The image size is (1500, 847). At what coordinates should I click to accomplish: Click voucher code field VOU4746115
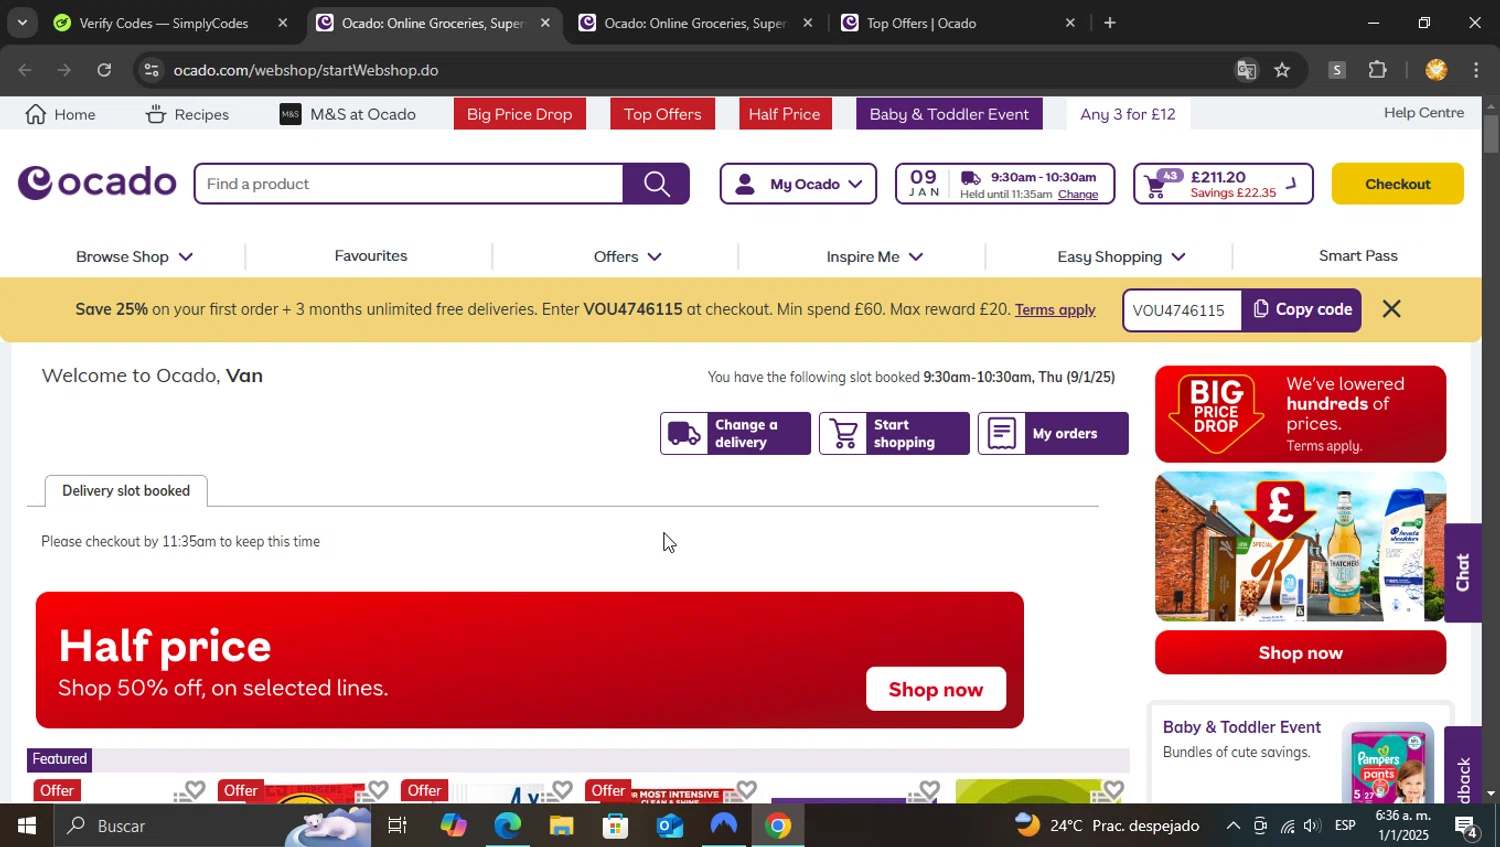pyautogui.click(x=1182, y=310)
